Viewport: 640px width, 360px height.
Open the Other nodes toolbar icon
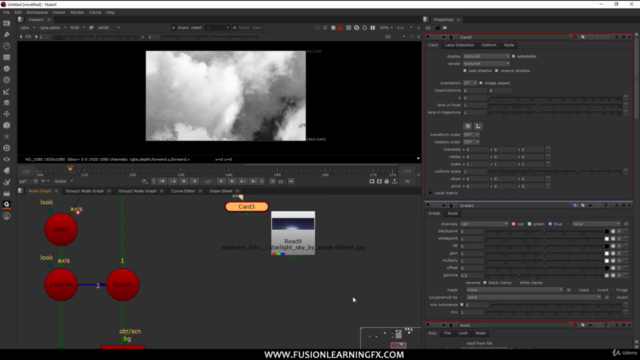tap(7, 193)
